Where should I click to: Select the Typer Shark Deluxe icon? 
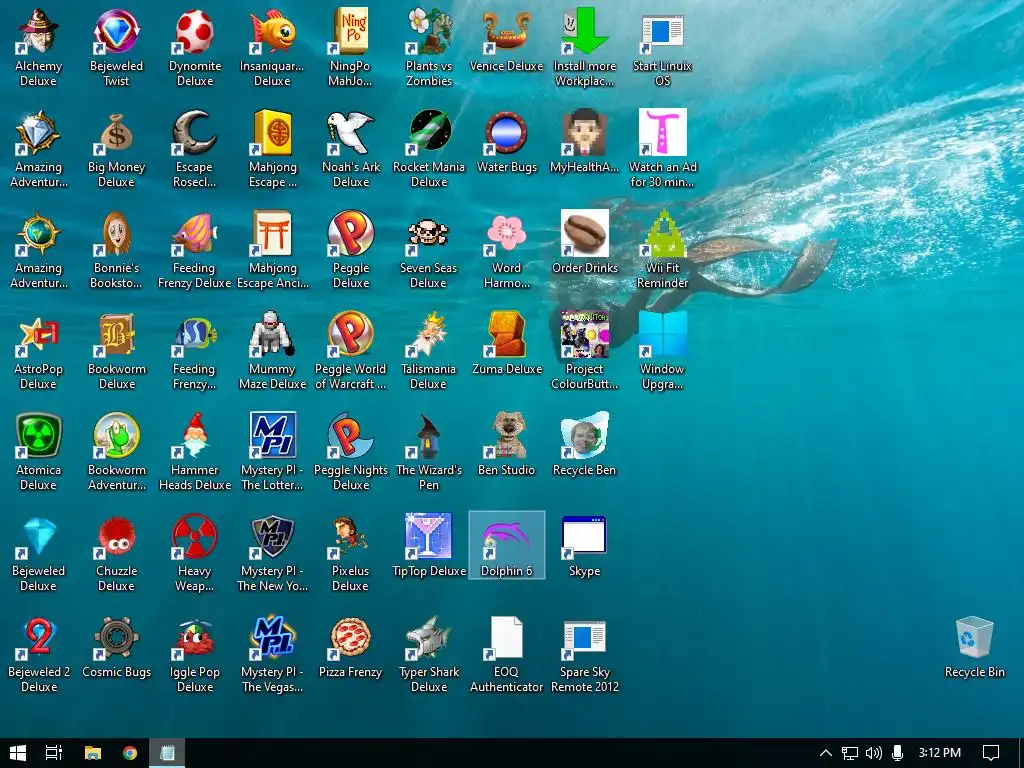pos(428,638)
